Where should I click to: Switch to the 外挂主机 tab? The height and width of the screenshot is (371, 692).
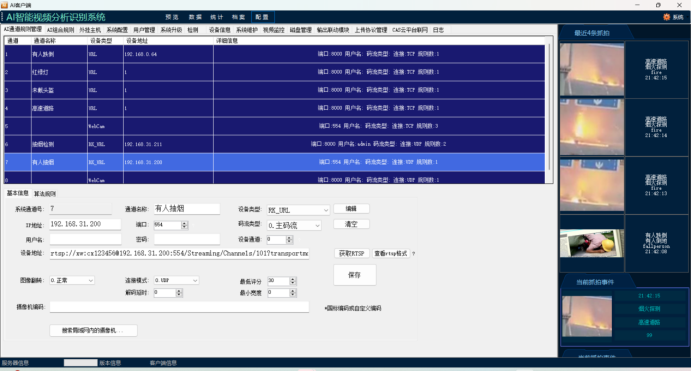pyautogui.click(x=90, y=30)
